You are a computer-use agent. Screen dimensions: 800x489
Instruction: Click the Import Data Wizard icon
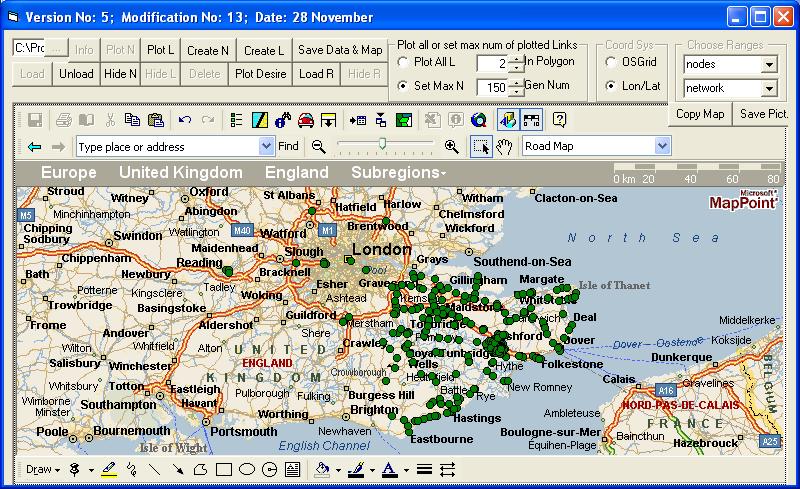pyautogui.click(x=358, y=120)
